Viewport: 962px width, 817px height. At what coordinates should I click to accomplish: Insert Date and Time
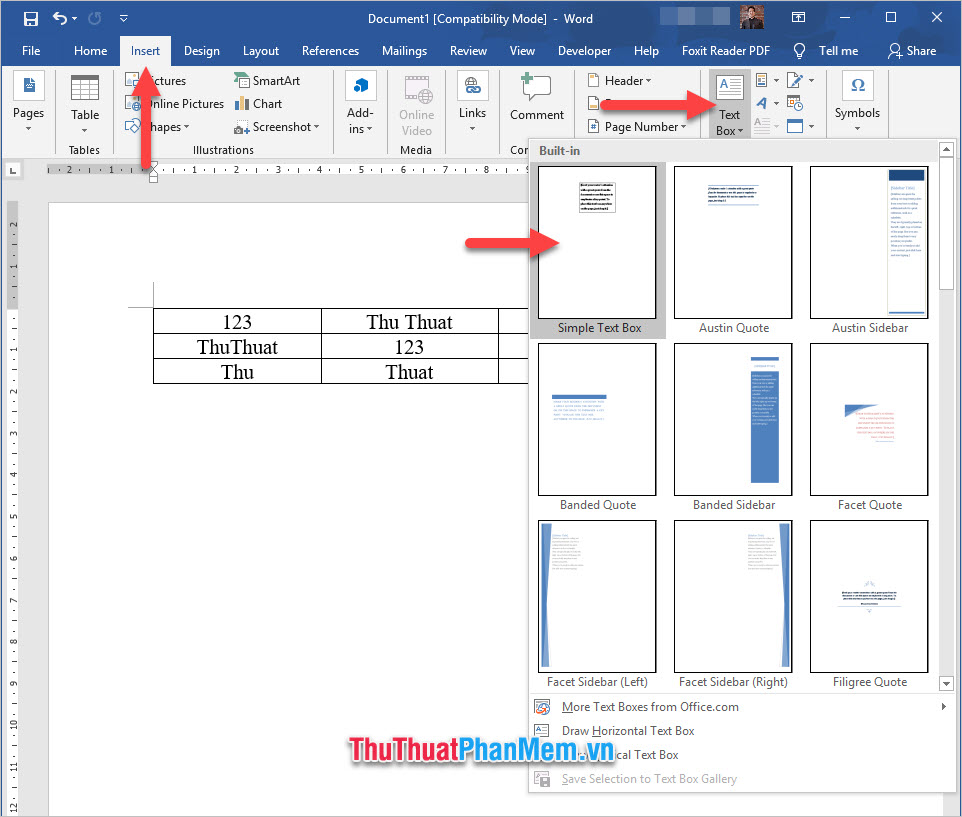pyautogui.click(x=795, y=104)
